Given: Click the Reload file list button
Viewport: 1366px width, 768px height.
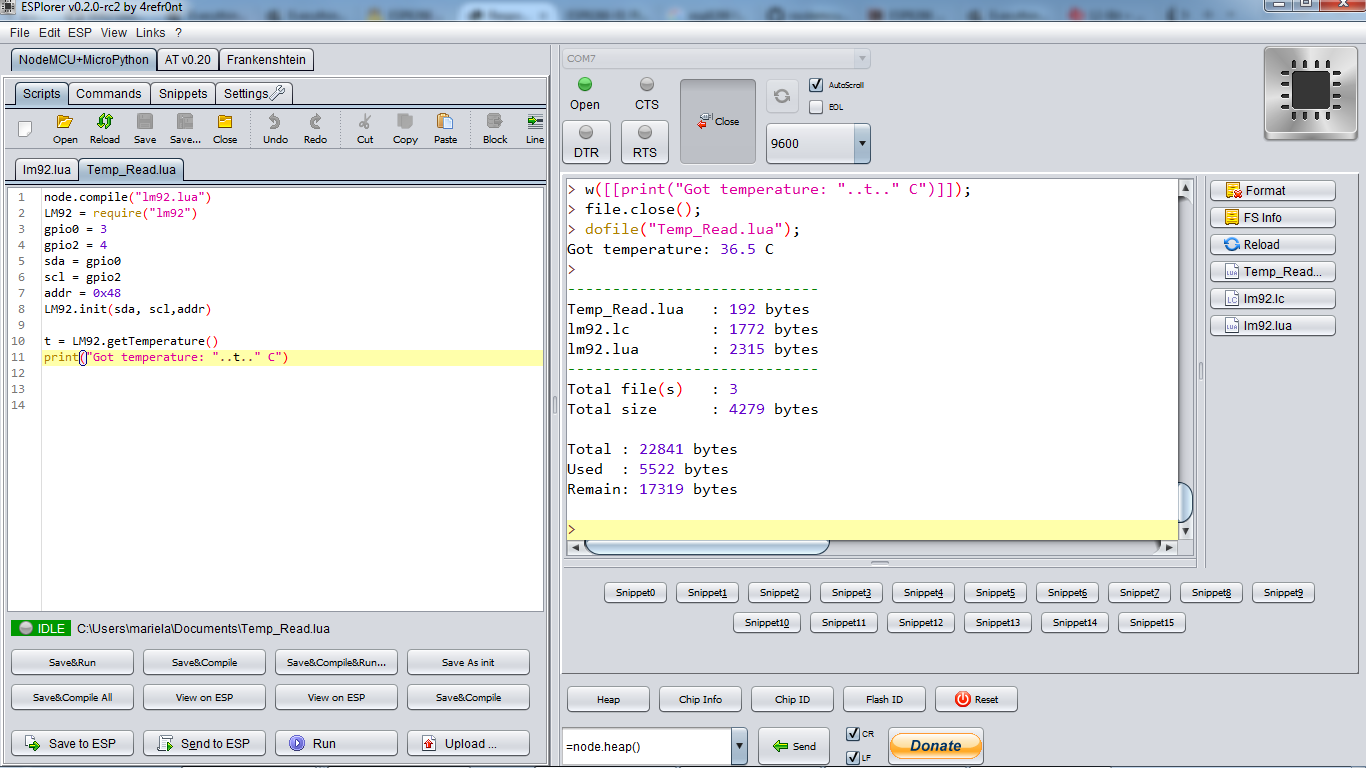Looking at the screenshot, I should (1273, 245).
